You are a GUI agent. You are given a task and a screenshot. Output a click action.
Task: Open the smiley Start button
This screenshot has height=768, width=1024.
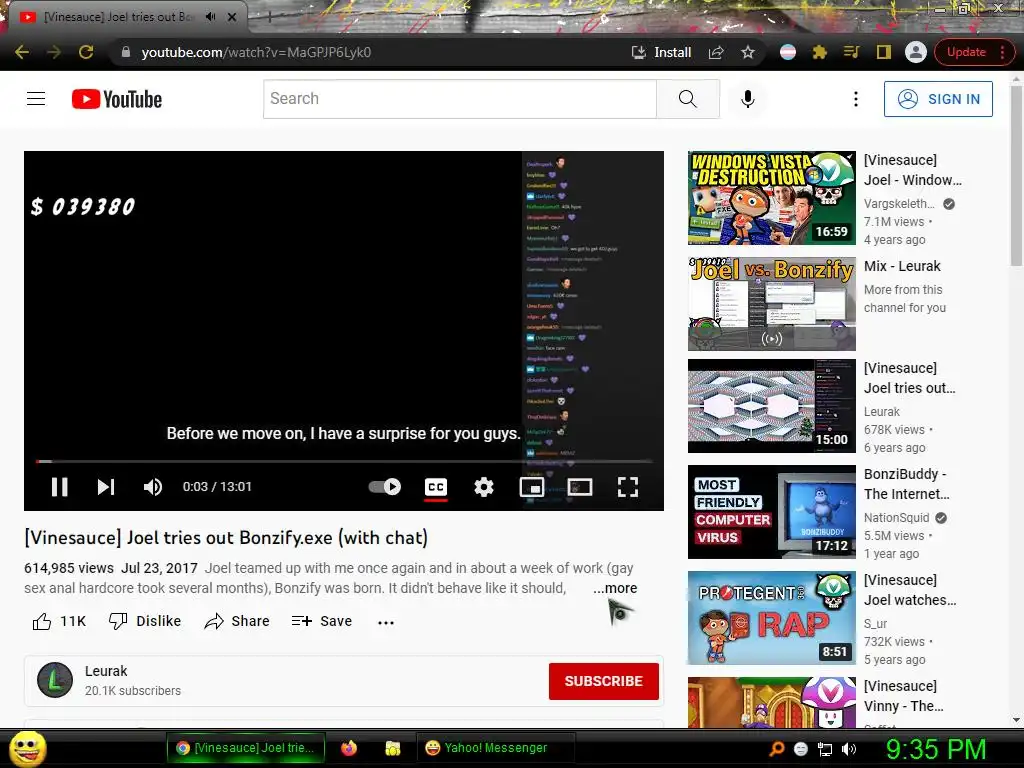(x=27, y=748)
